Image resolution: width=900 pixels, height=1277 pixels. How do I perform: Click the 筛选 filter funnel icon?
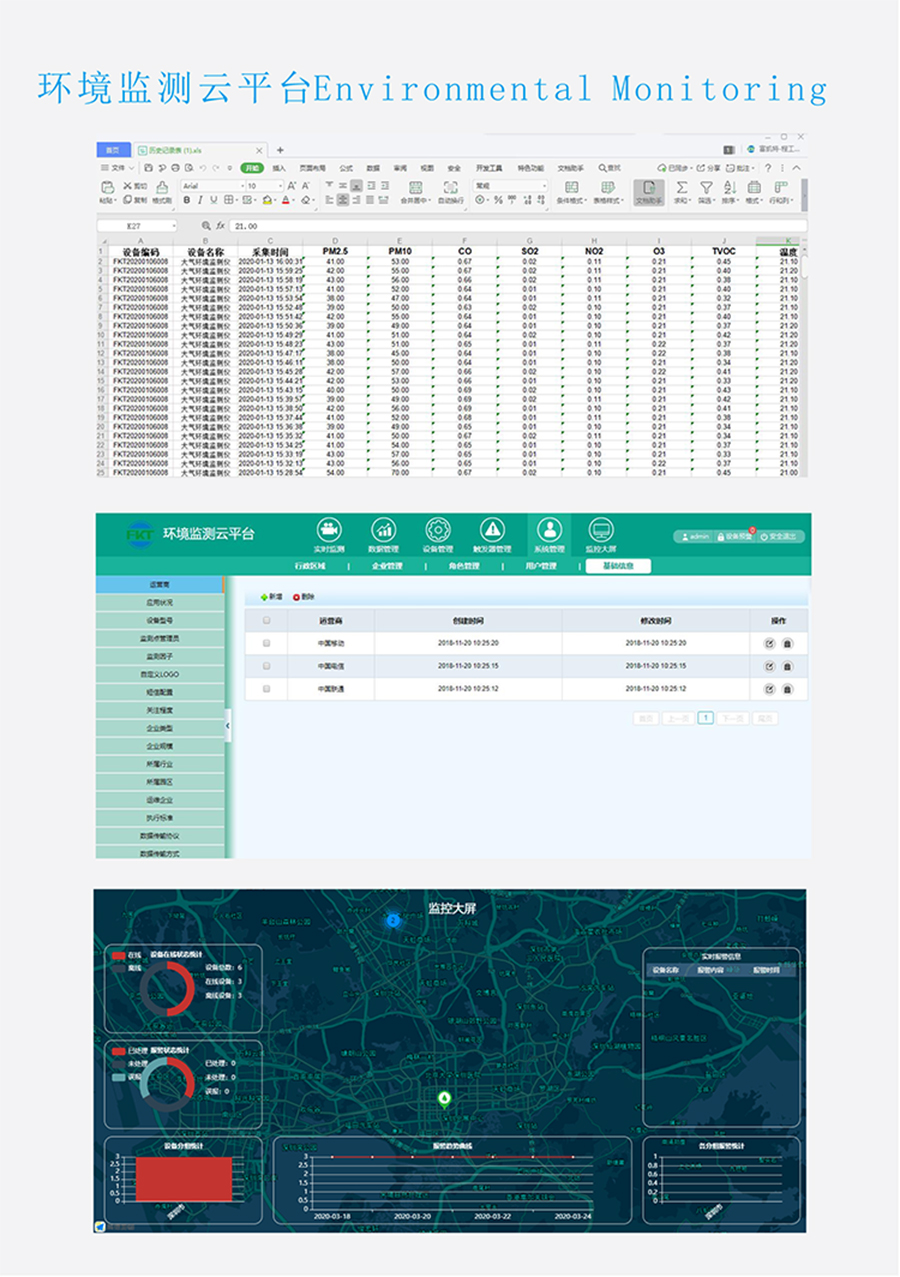(706, 187)
